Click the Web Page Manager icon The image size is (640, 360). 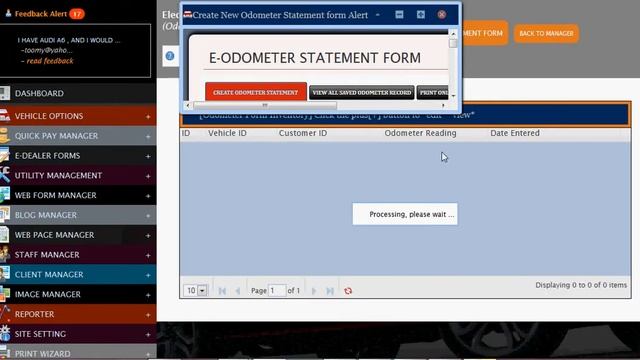pos(4,235)
